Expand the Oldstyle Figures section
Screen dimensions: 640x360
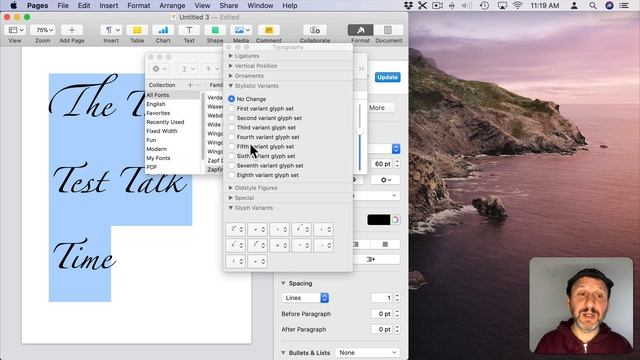point(231,188)
